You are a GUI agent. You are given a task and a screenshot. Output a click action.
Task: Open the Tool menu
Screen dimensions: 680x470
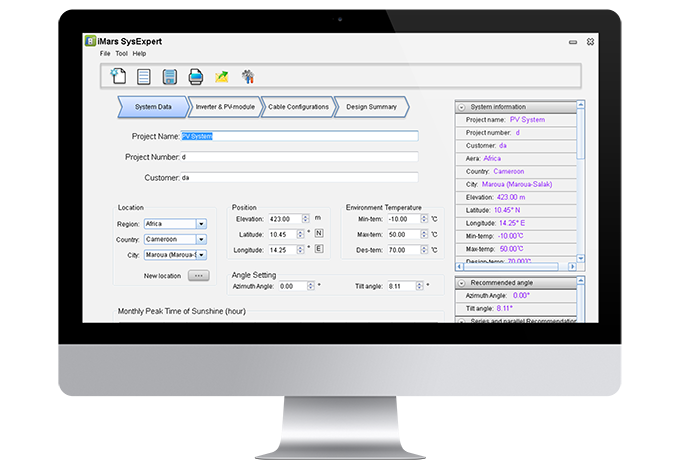121,54
